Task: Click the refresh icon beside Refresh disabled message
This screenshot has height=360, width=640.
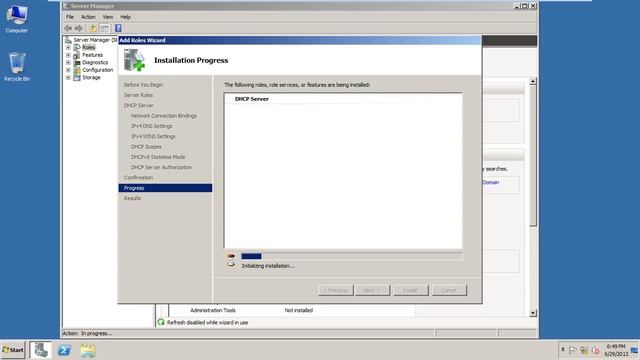Action: click(x=161, y=322)
